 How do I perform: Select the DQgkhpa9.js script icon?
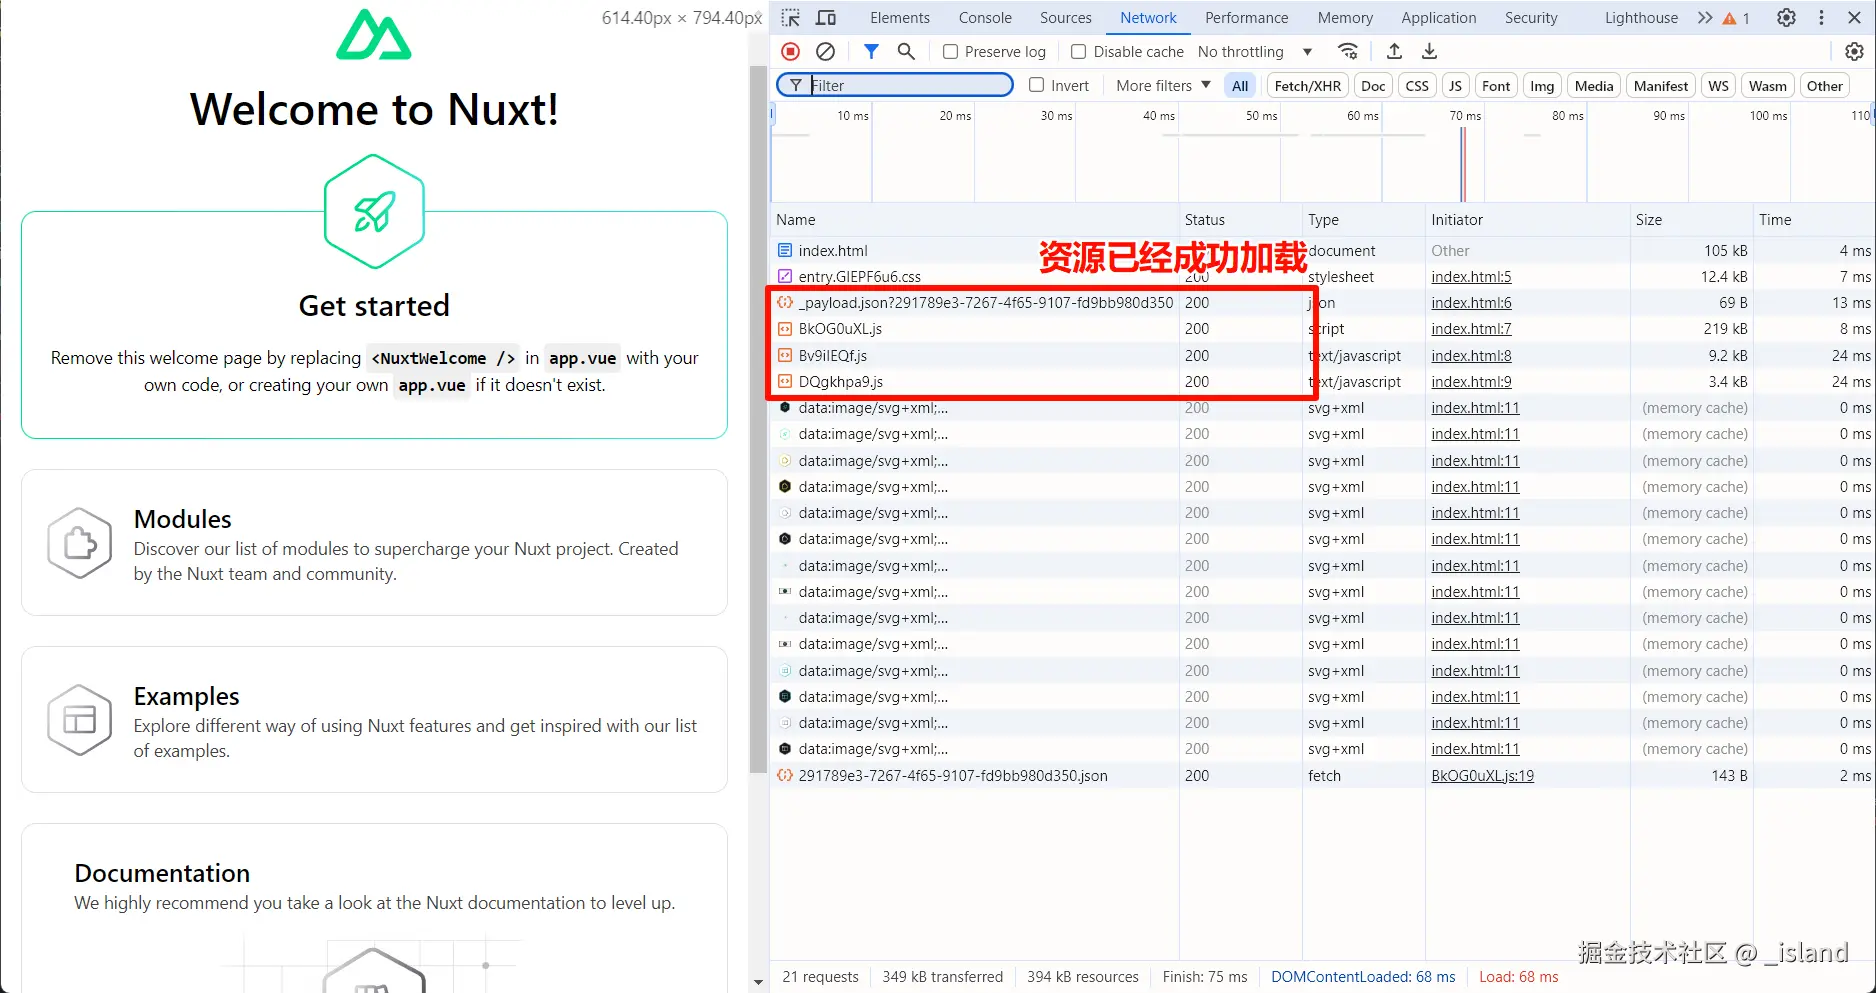point(785,382)
